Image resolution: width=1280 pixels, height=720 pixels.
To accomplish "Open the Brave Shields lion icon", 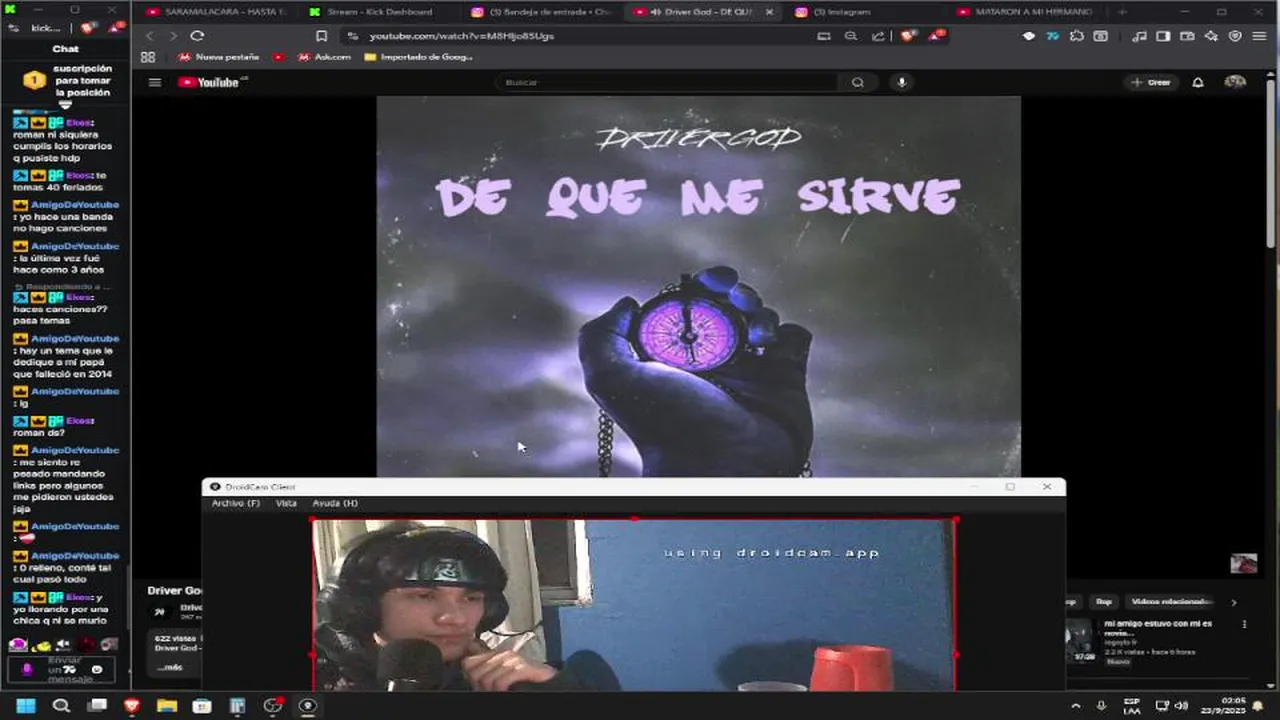I will [x=908, y=35].
